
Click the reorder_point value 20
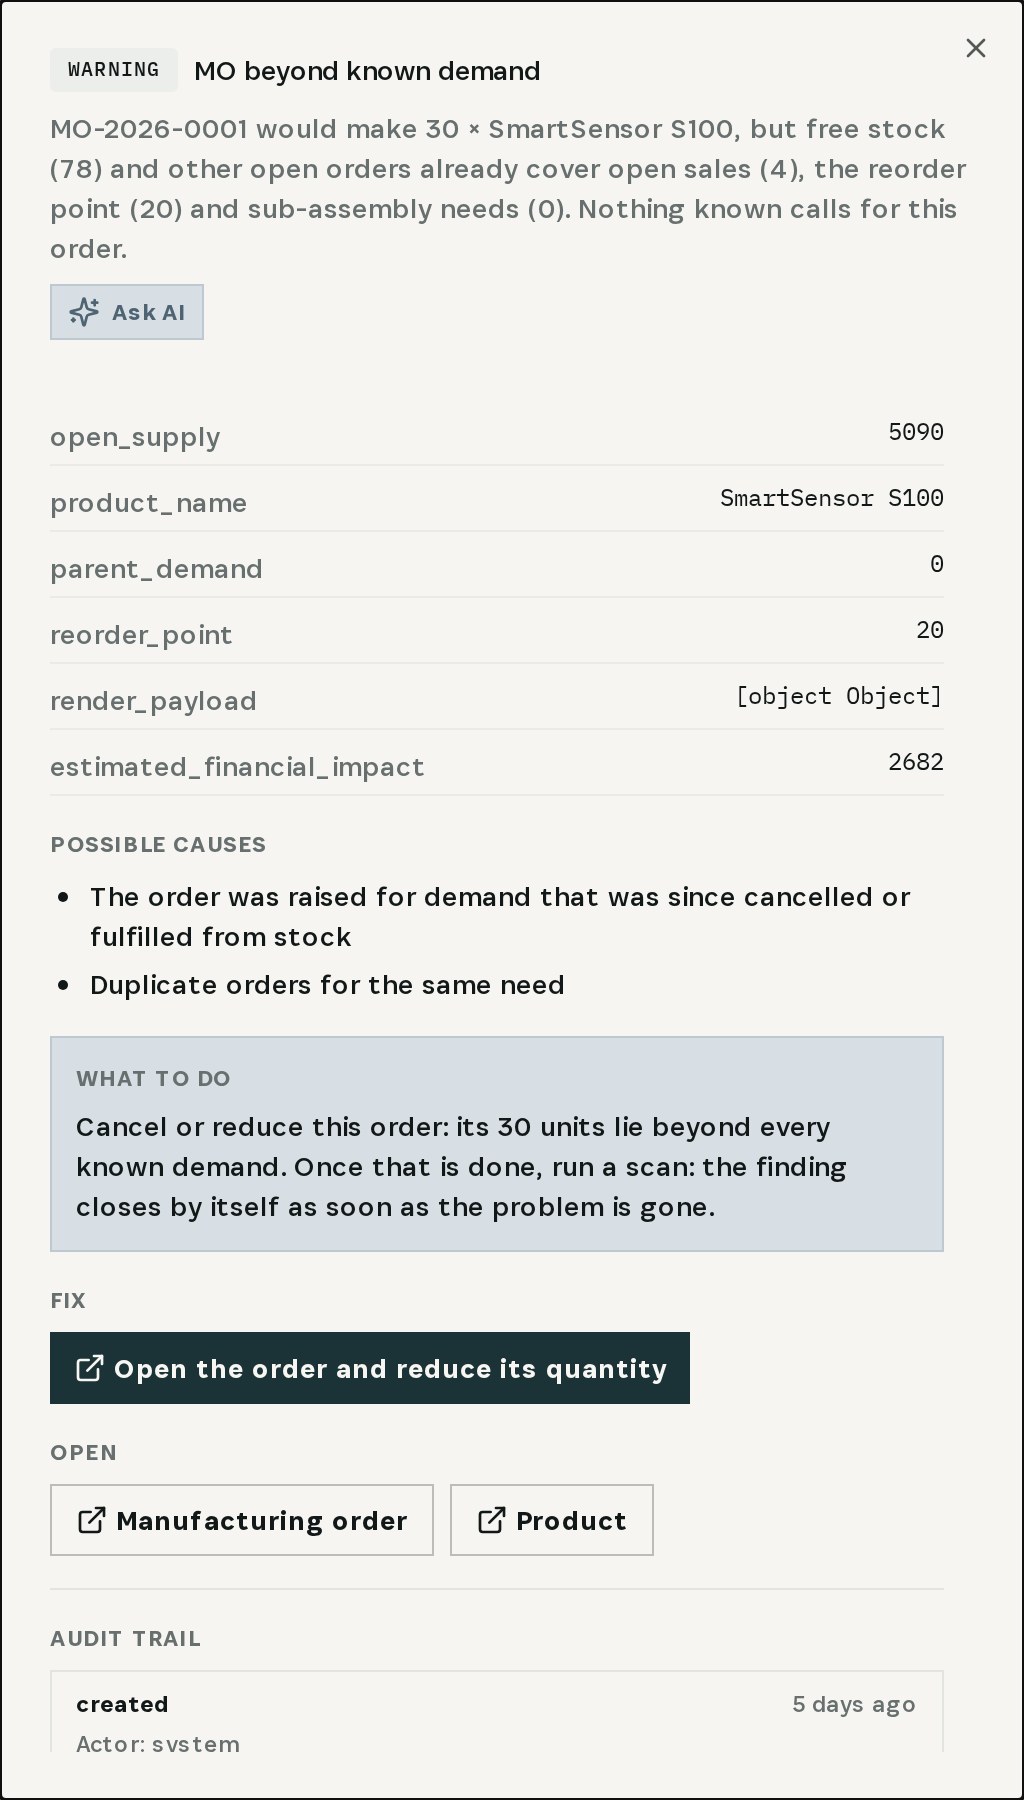(930, 630)
